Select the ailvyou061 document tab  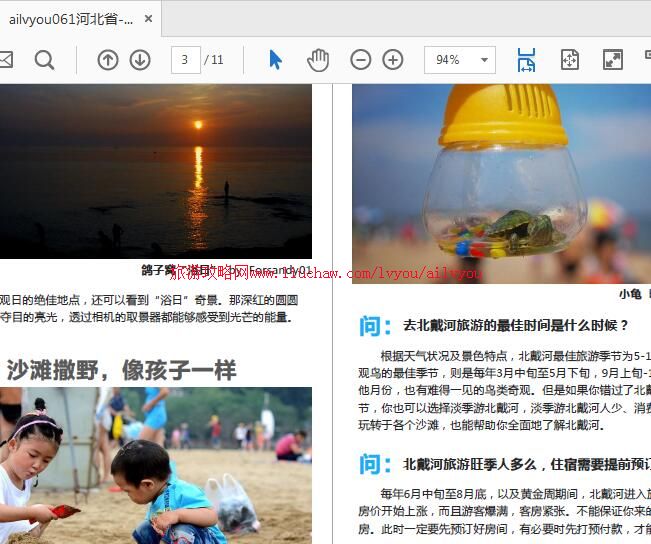tap(70, 19)
